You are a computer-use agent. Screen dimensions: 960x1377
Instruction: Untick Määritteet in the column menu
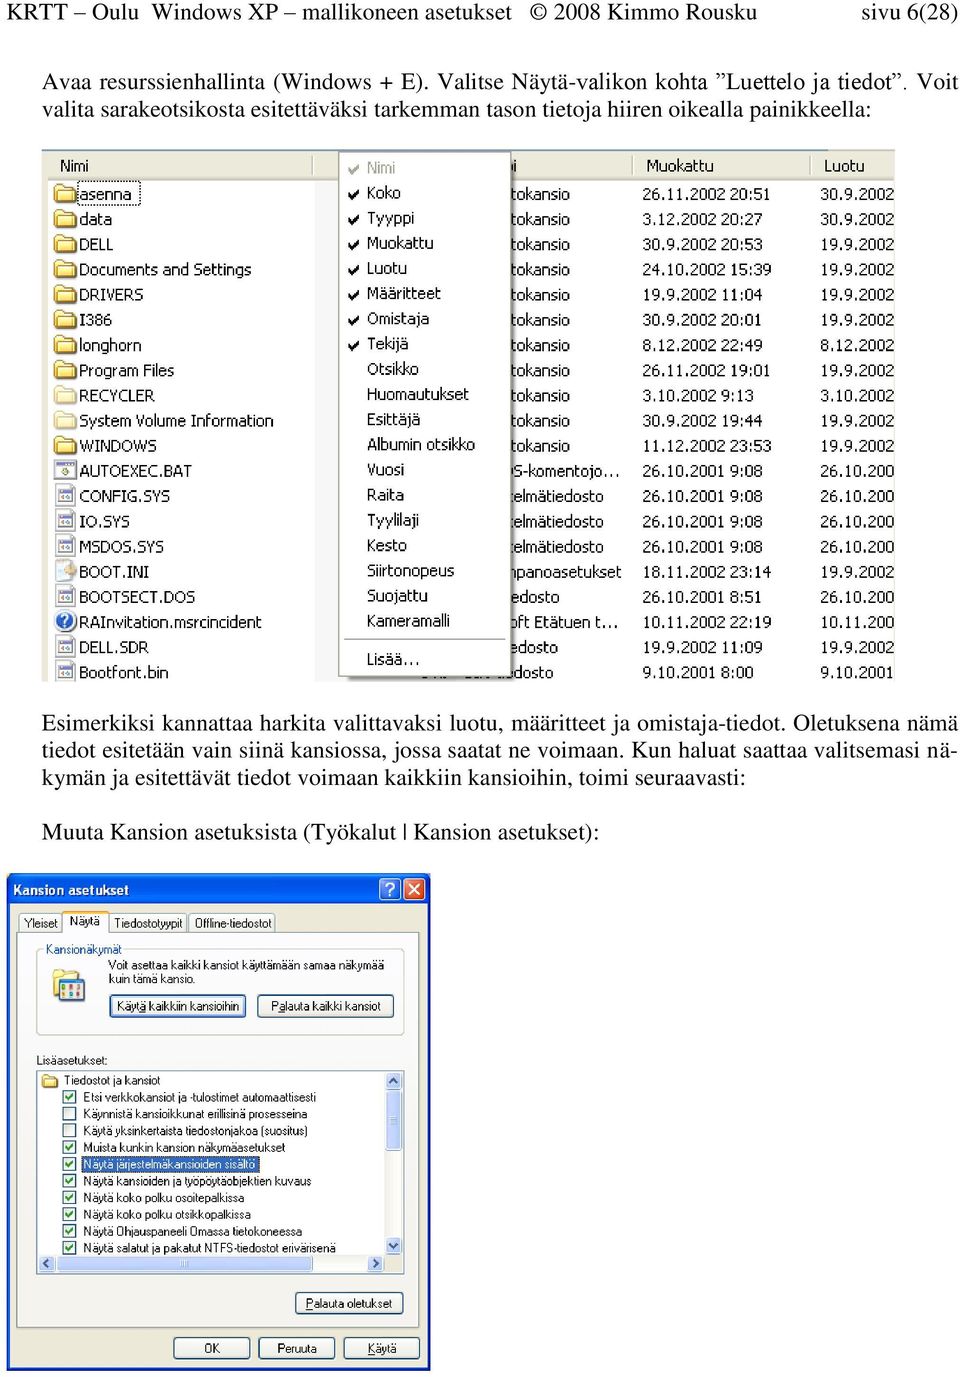[x=425, y=293]
